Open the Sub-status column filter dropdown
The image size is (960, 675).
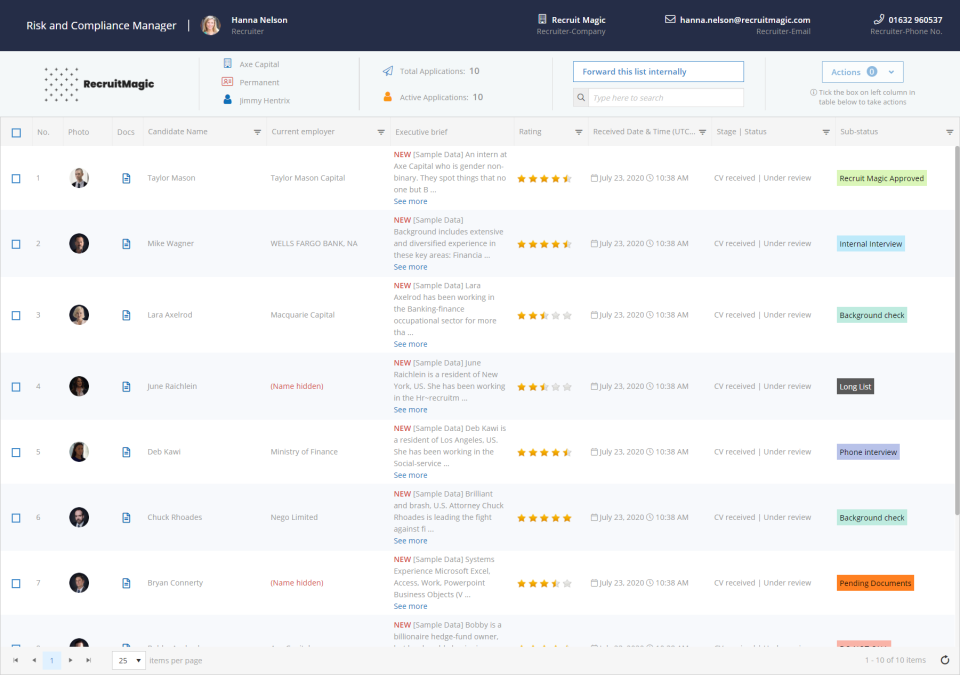pos(949,131)
